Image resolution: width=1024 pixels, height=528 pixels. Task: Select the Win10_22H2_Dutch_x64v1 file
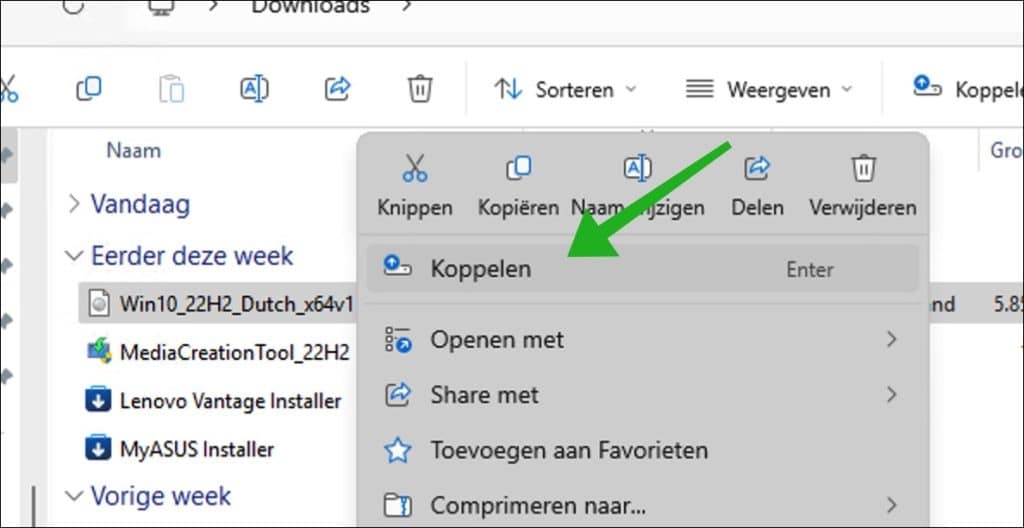tap(236, 304)
